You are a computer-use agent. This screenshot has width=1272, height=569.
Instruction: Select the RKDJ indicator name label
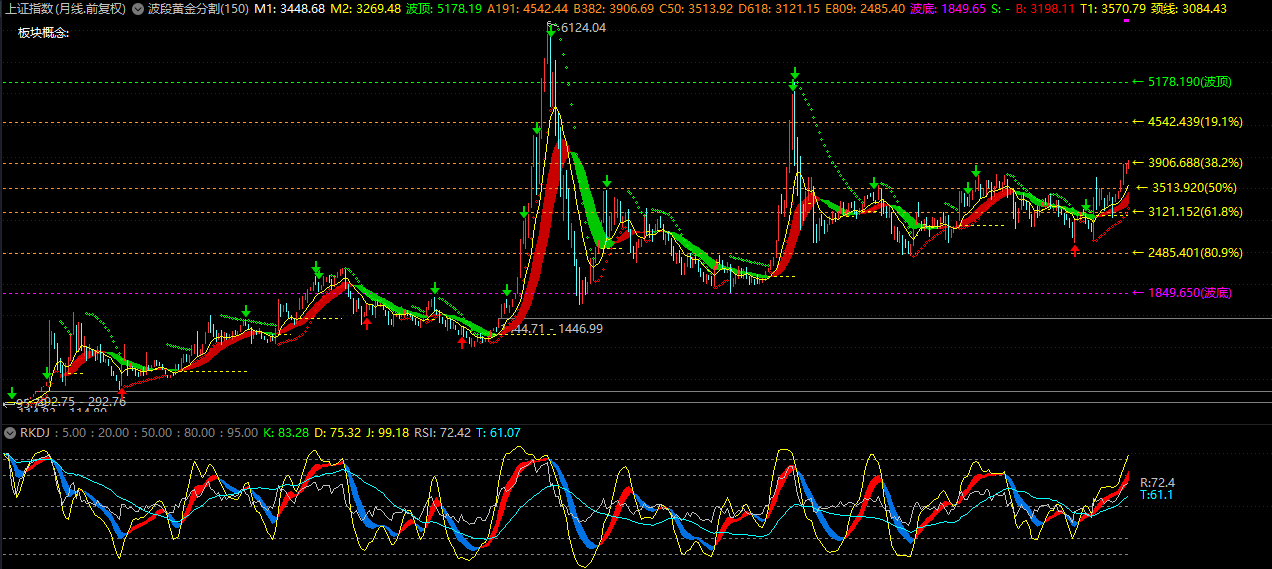tap(35, 433)
